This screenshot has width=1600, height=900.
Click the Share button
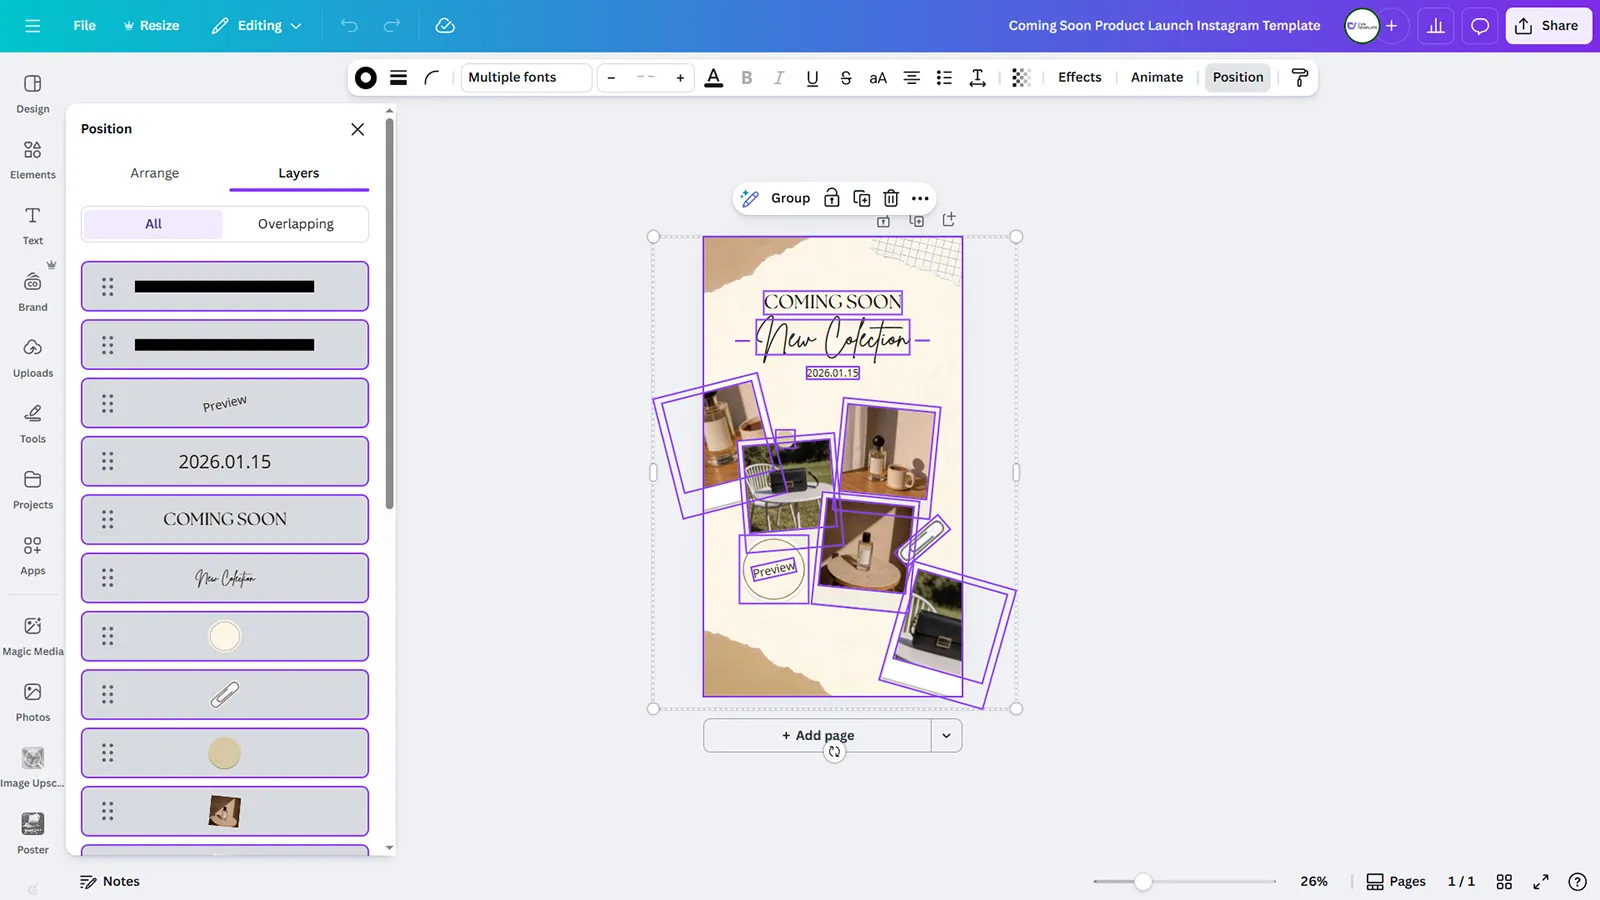click(1547, 26)
